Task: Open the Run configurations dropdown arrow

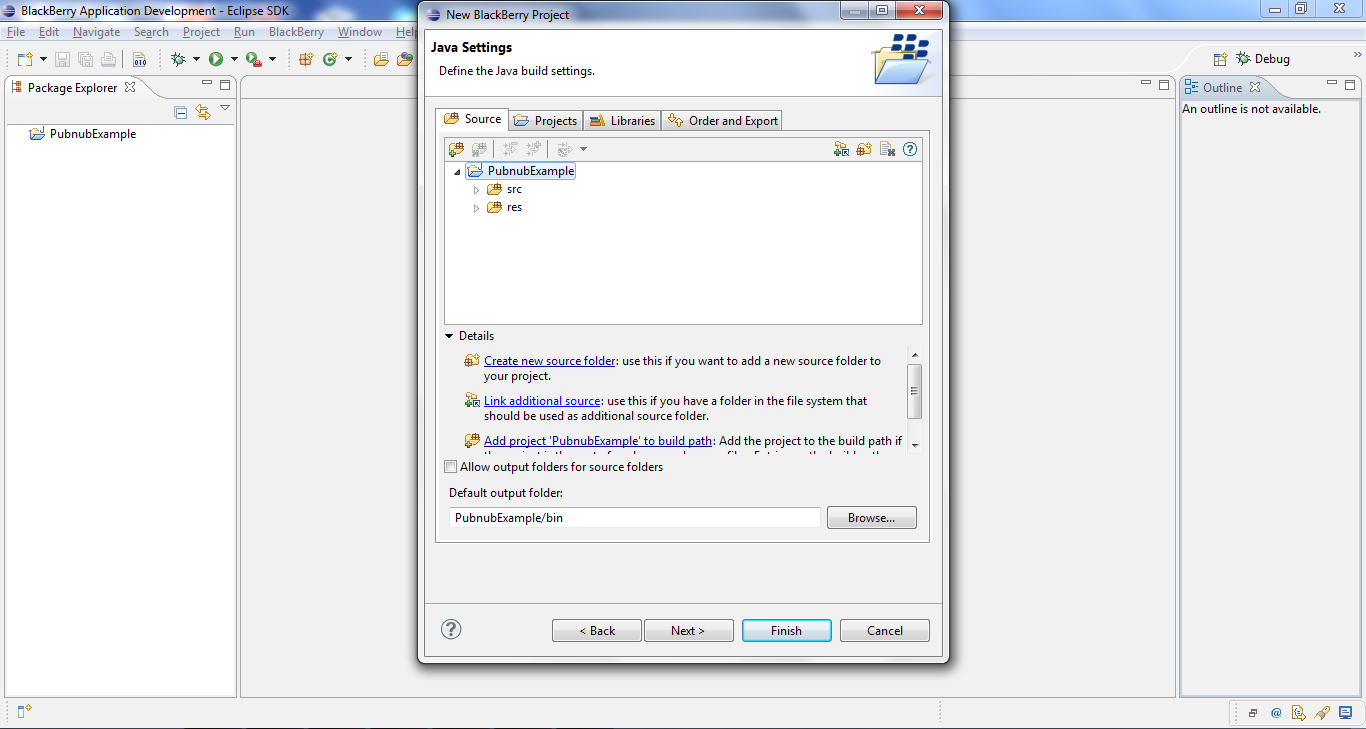Action: [234, 59]
